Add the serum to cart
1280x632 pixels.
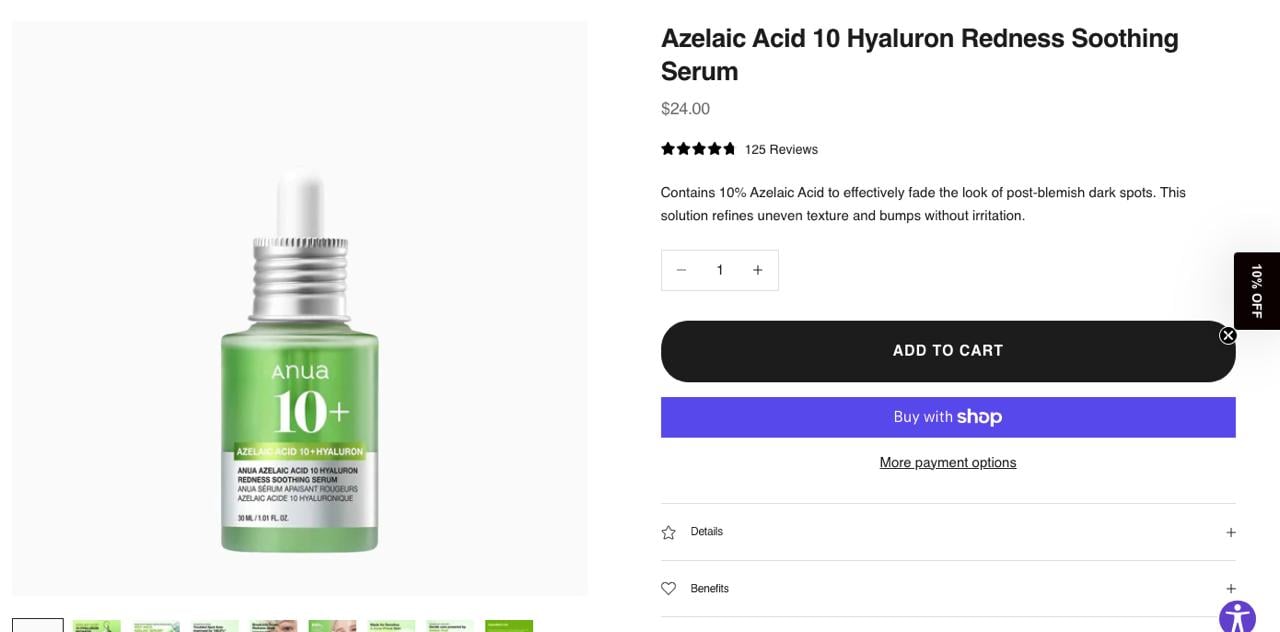pyautogui.click(x=948, y=351)
